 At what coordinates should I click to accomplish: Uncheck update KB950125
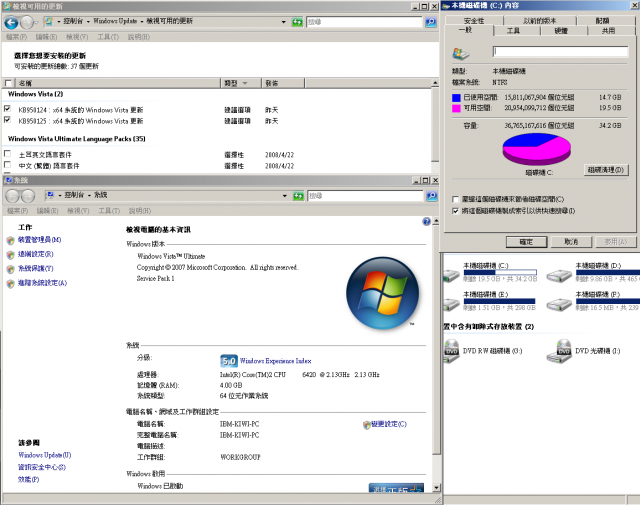click(7, 120)
